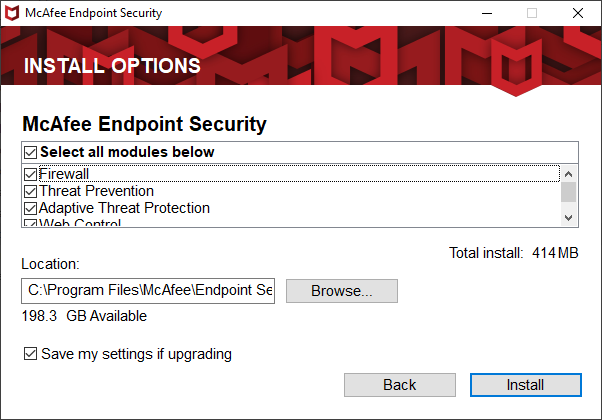Minimize the McAfee Endpoint Security window
Image resolution: width=602 pixels, height=420 pixels.
tap(487, 13)
